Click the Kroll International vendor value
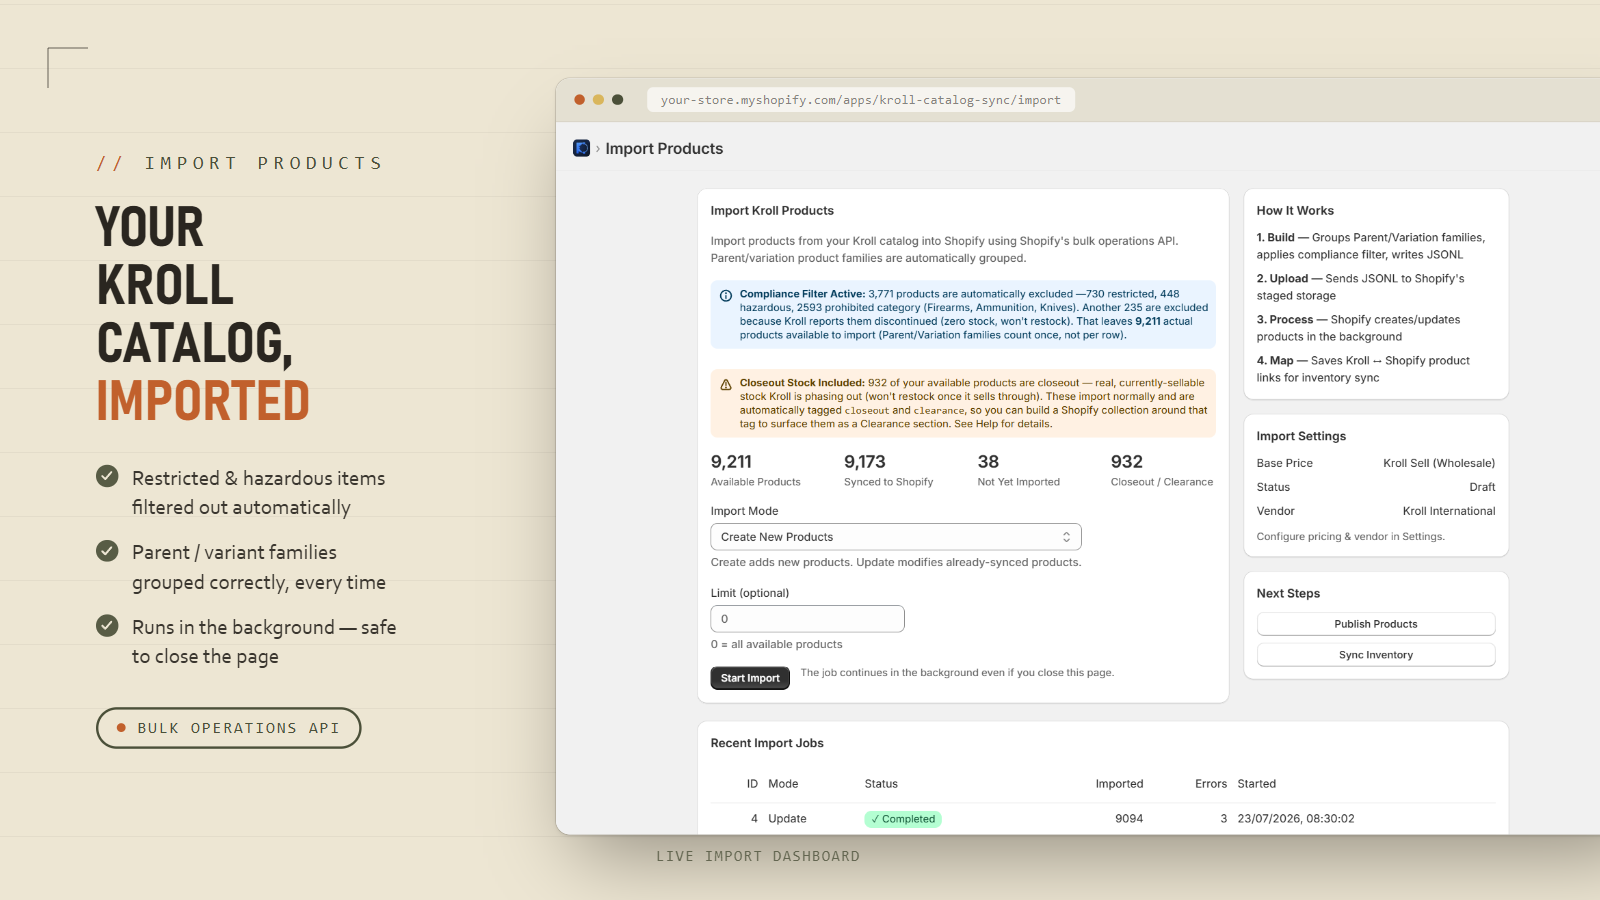1600x900 pixels. tap(1449, 511)
